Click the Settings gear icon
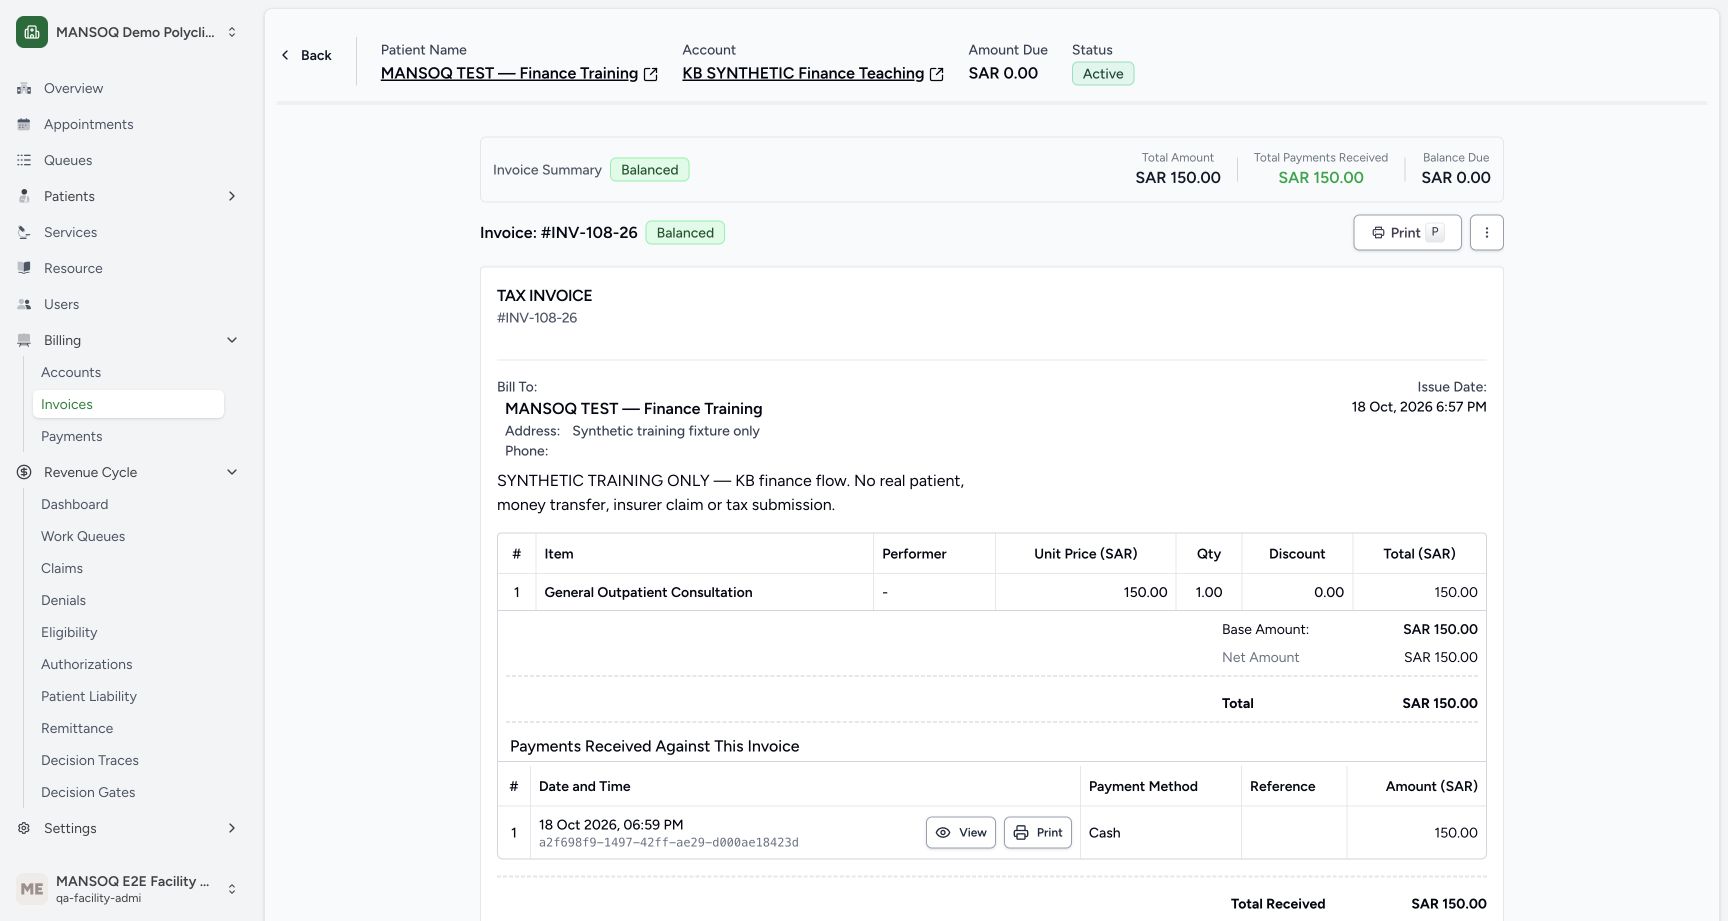The image size is (1728, 921). pos(24,828)
